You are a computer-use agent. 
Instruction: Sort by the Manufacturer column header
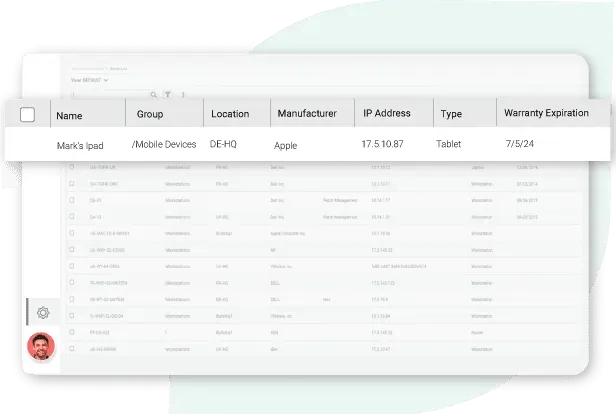pyautogui.click(x=307, y=114)
